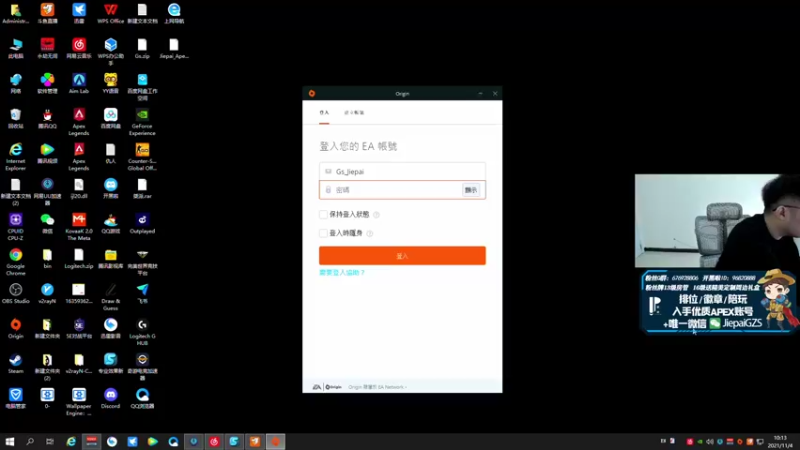The image size is (800, 450).
Task: Select the Gs.zip file on desktop
Action: coord(142,49)
